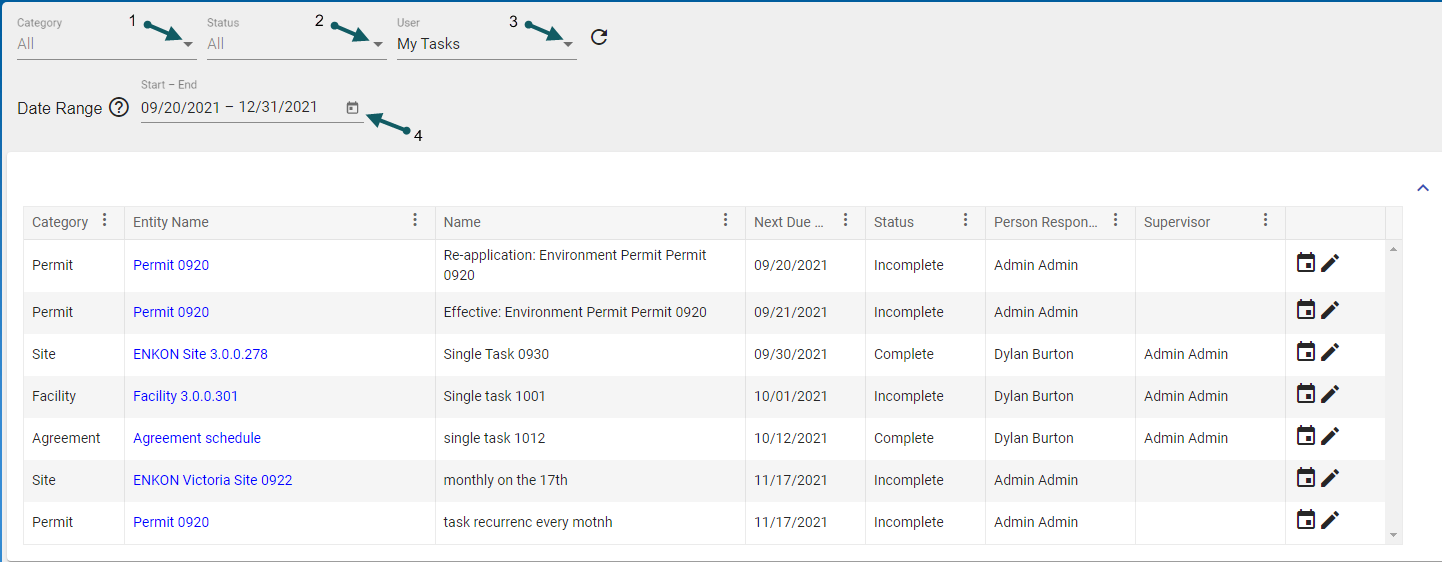
Task: Collapse the task table panel chevron
Action: [1422, 187]
